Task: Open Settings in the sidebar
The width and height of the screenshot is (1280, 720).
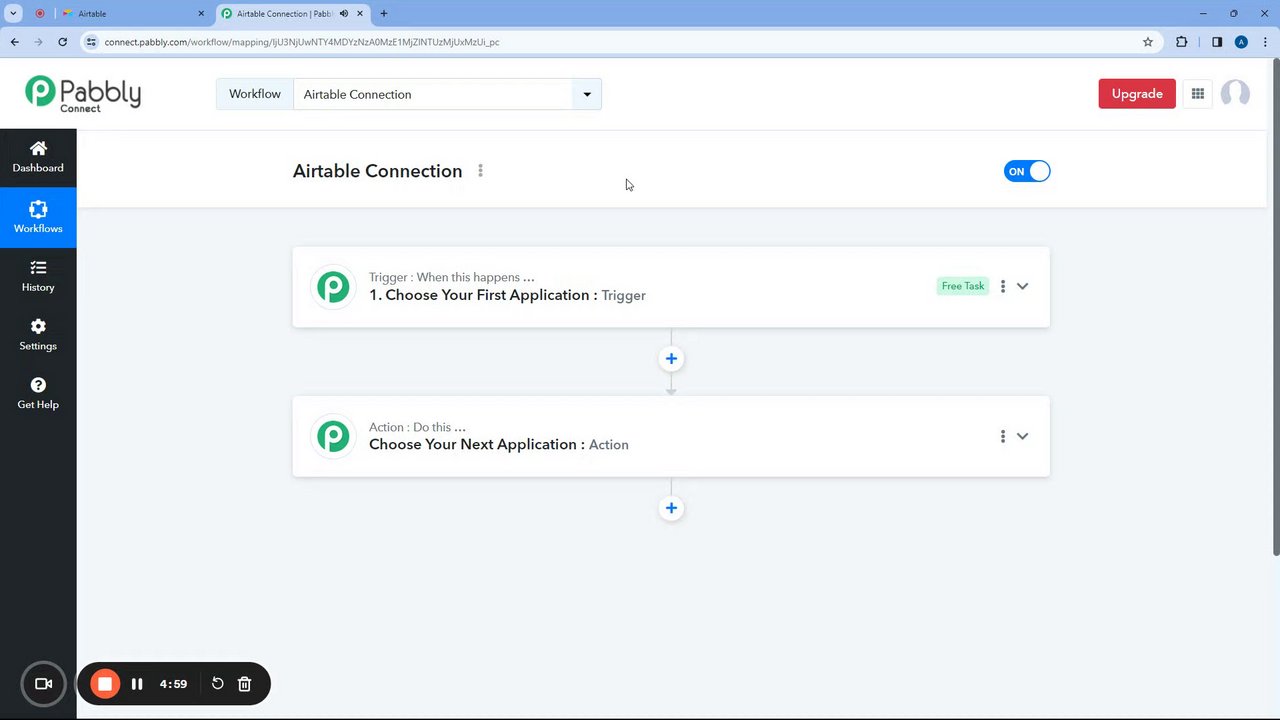Action: click(x=38, y=335)
